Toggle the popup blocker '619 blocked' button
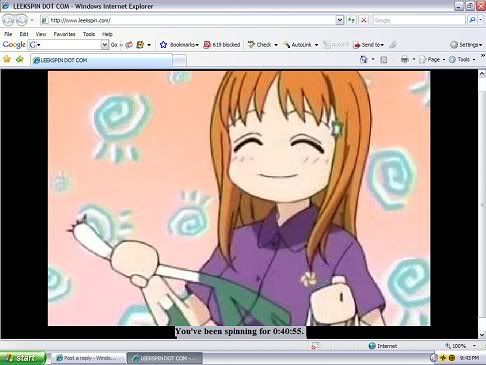 (x=222, y=45)
